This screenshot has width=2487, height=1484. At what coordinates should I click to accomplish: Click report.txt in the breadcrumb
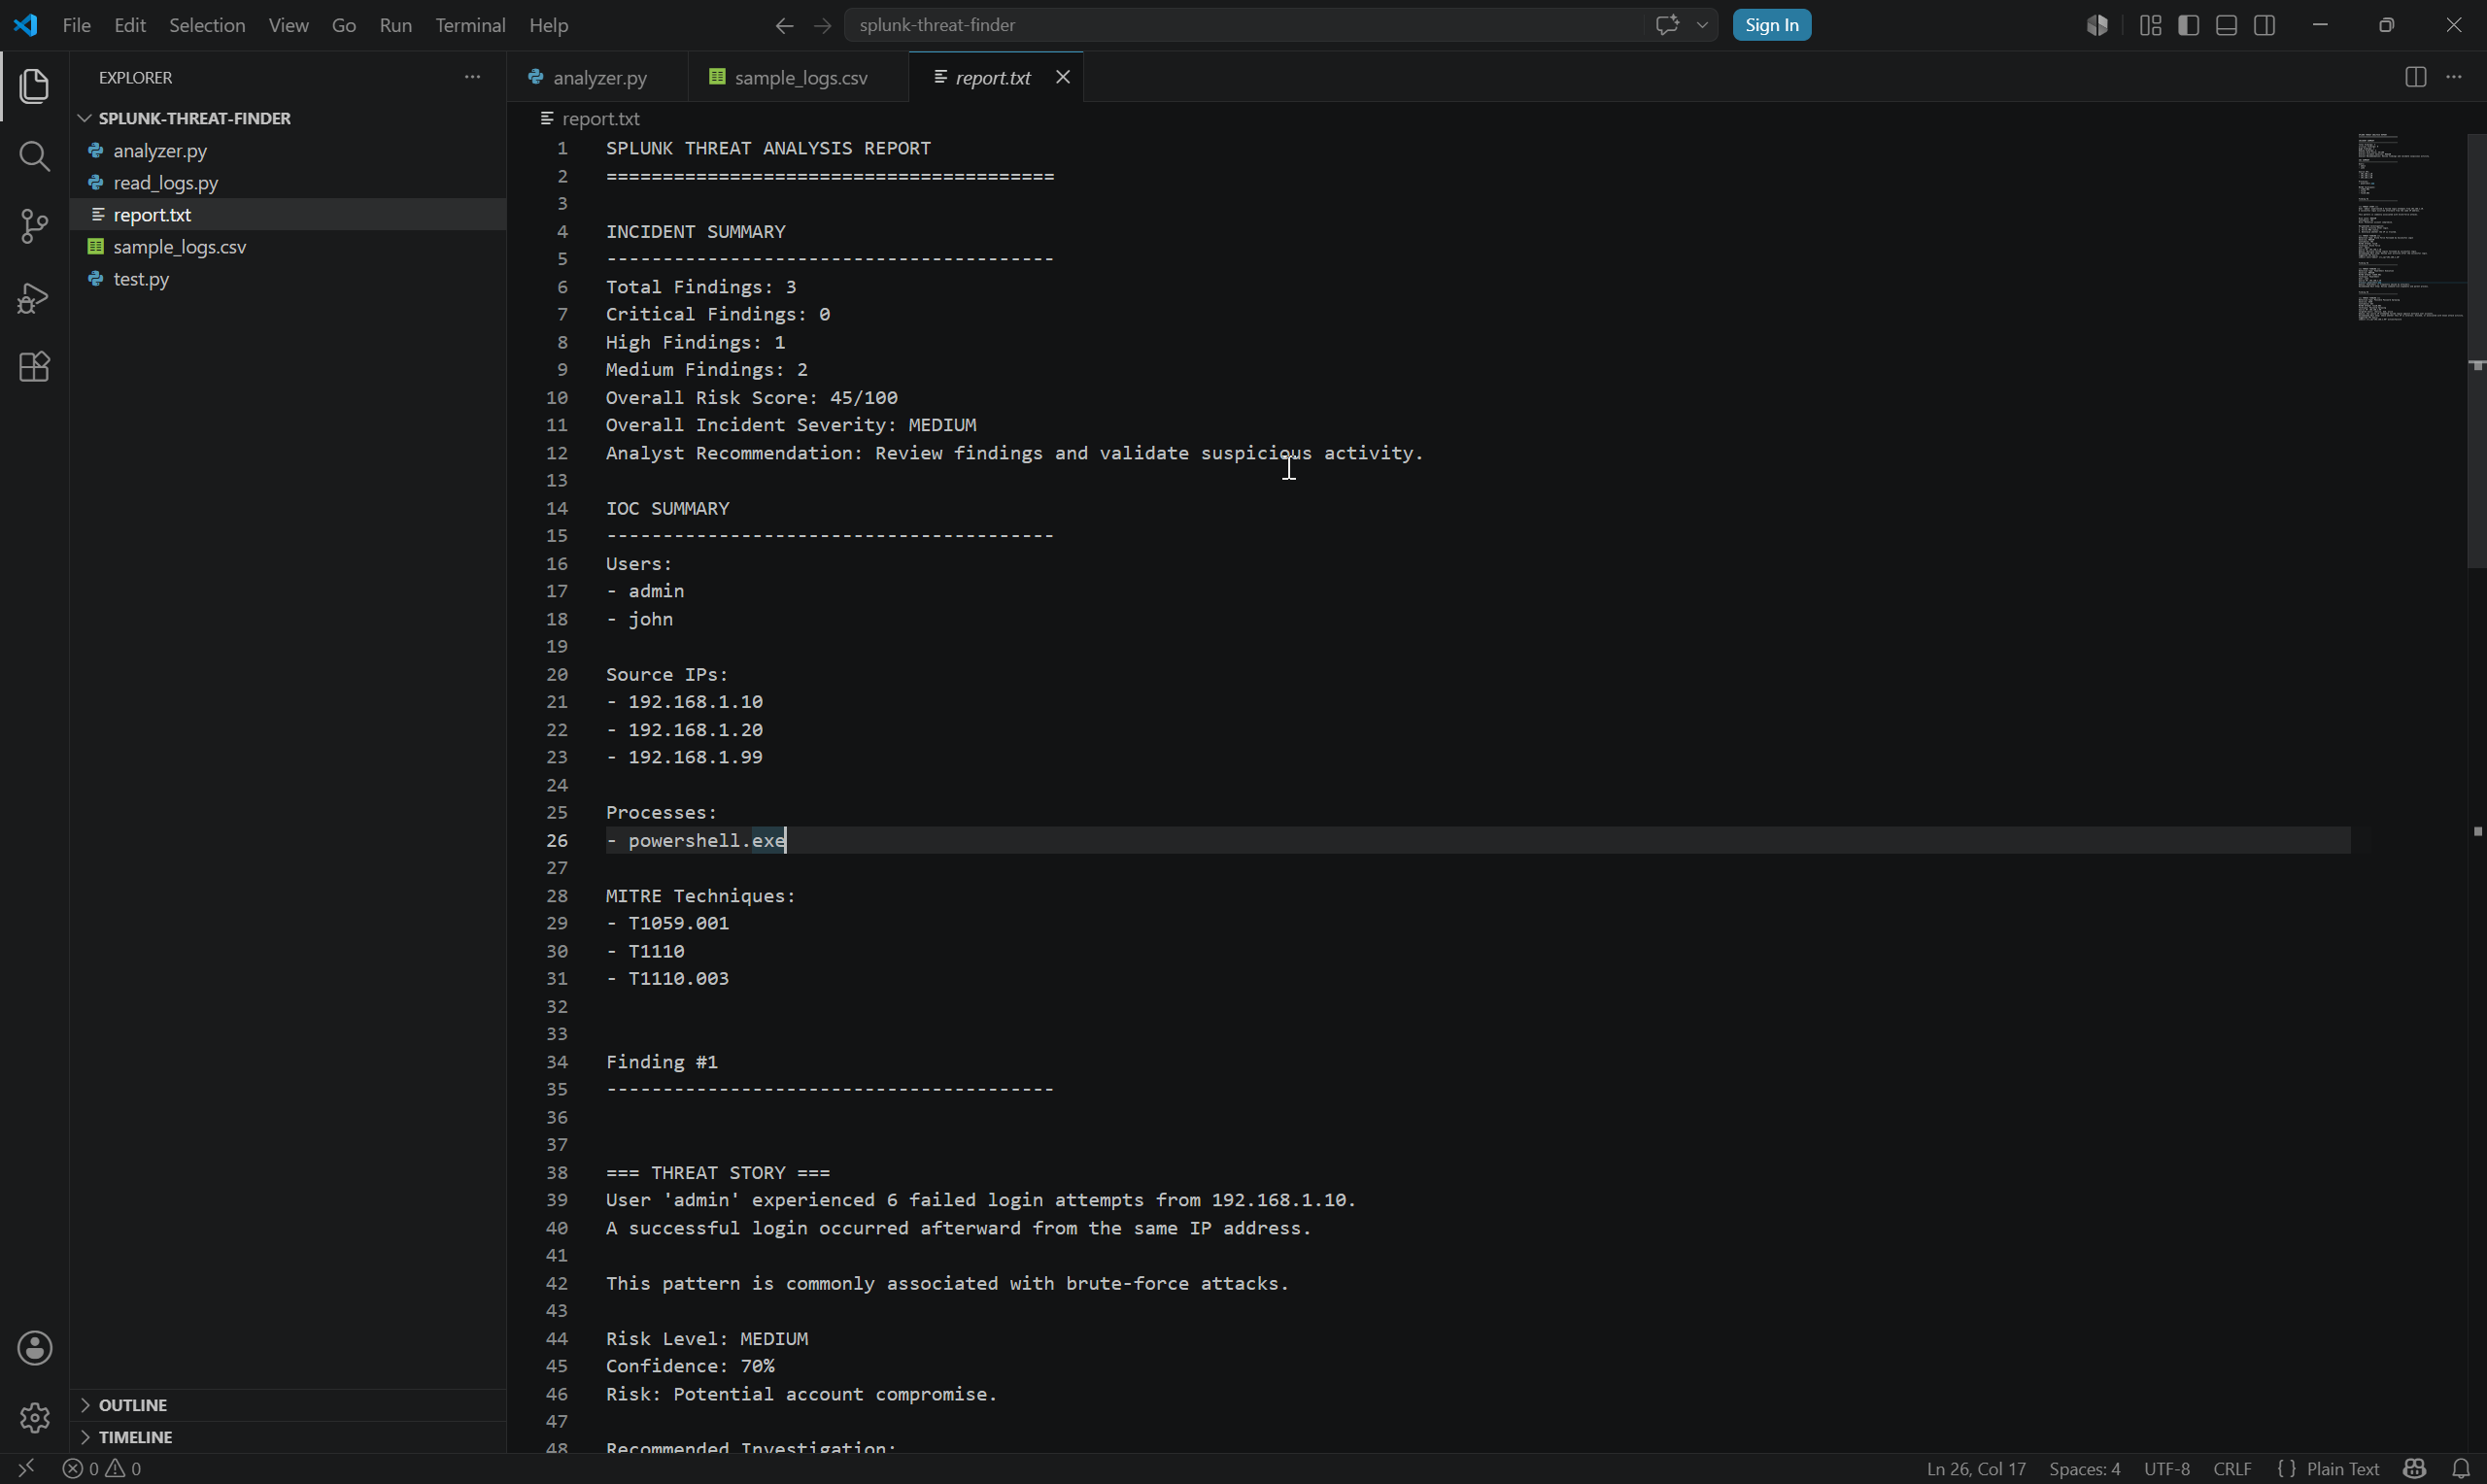click(x=600, y=118)
